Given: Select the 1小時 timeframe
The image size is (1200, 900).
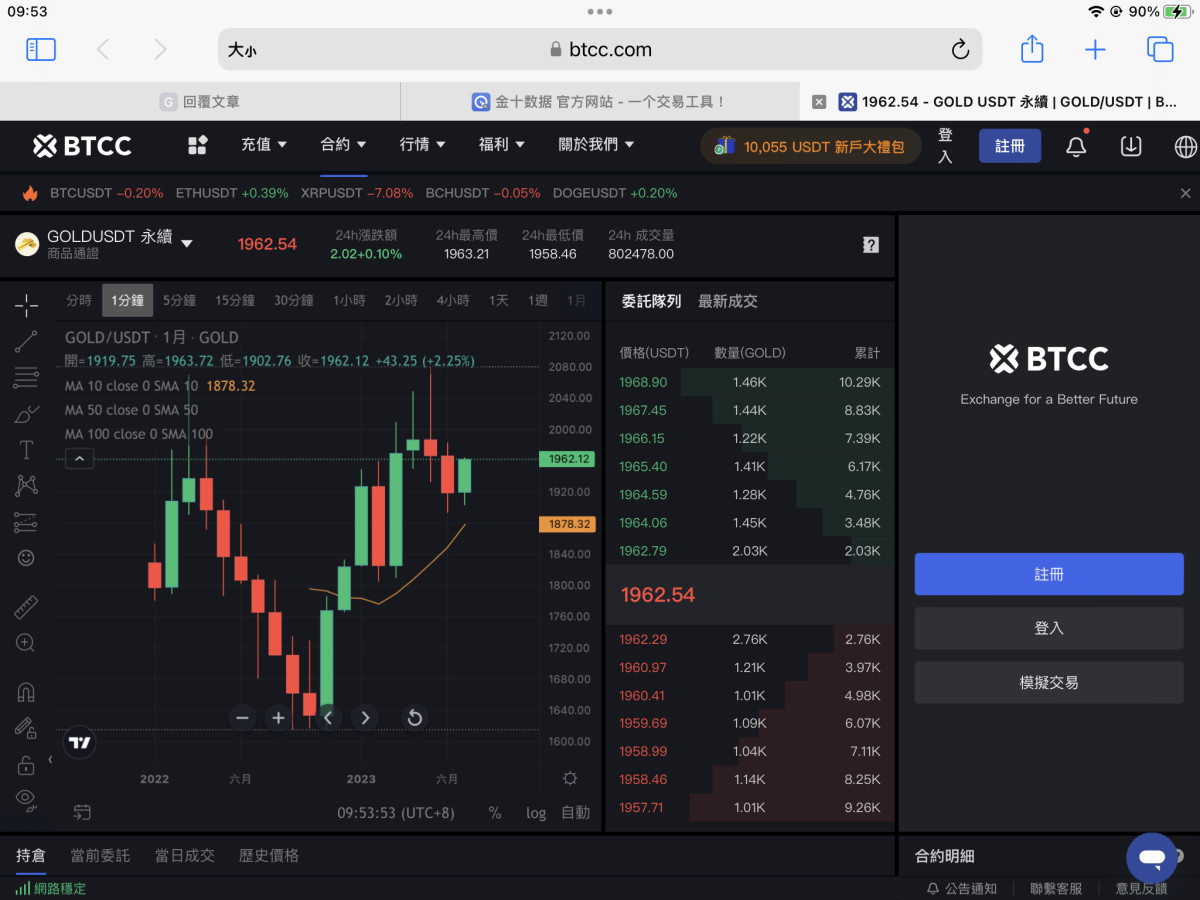Looking at the screenshot, I should coord(349,300).
